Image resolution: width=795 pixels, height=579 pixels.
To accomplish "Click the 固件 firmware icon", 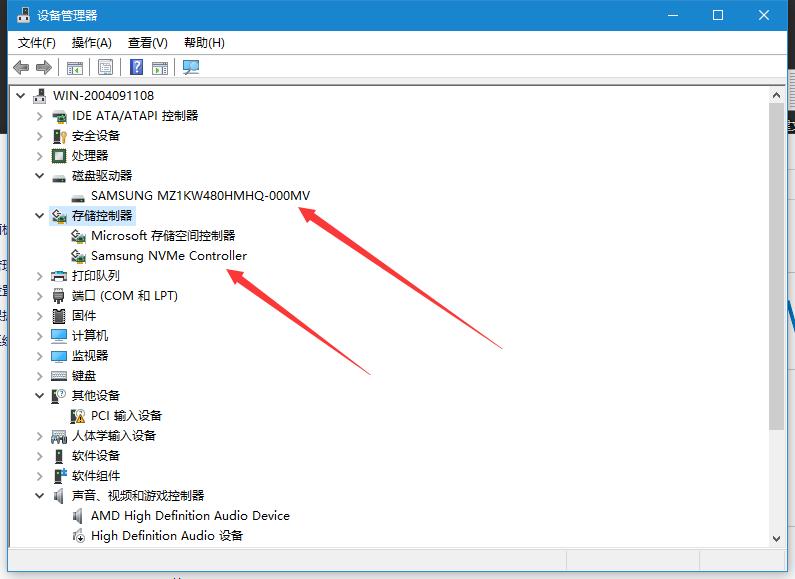I will (59, 316).
